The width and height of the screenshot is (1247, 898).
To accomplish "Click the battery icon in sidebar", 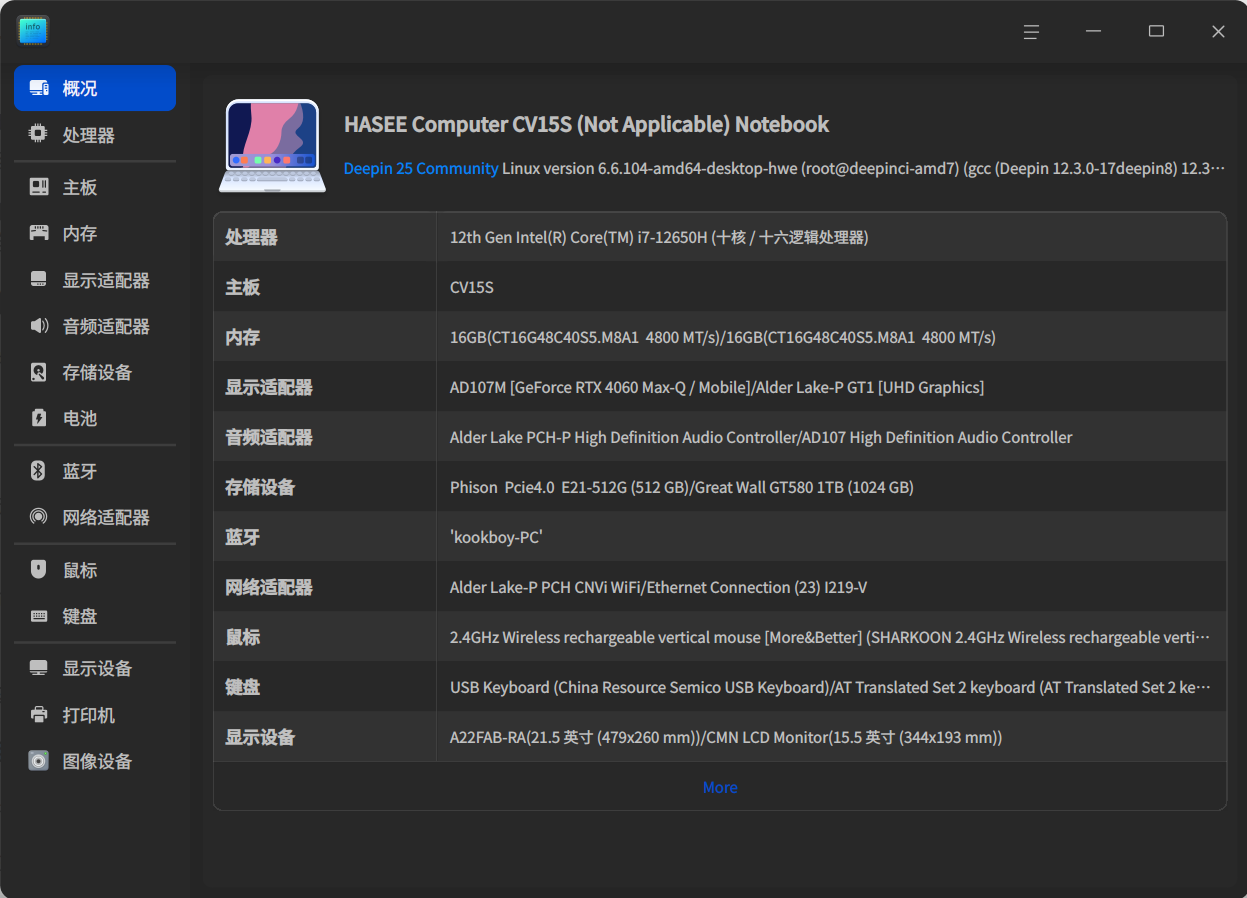I will 39,418.
